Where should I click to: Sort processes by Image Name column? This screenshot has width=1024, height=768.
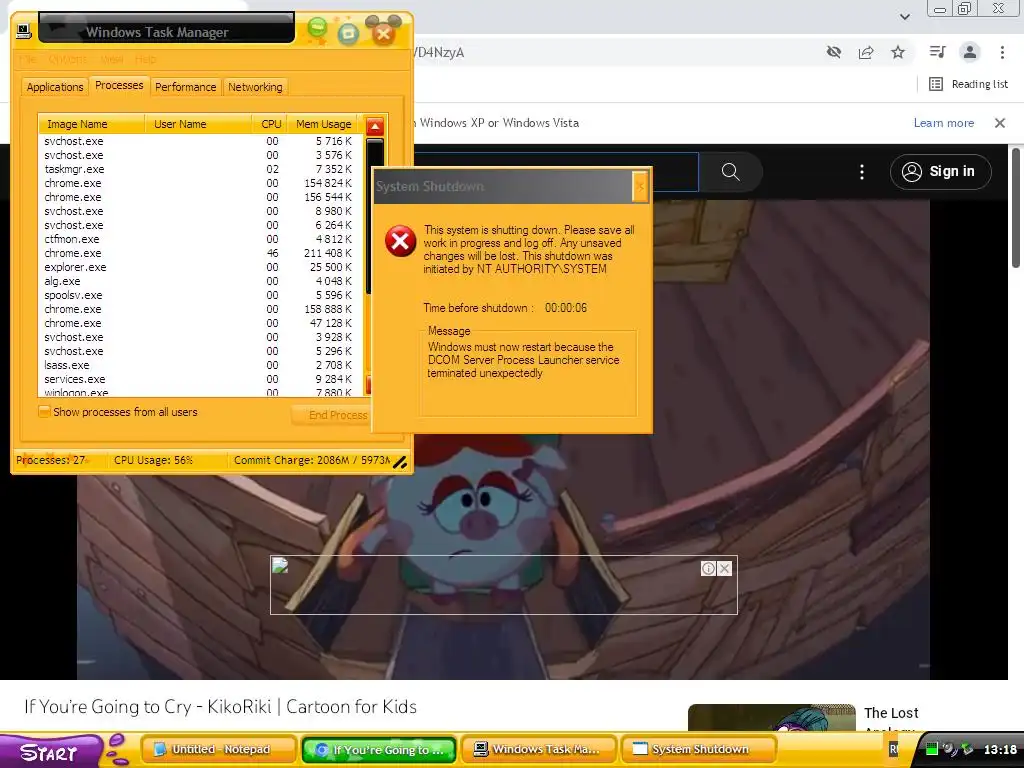coord(91,124)
